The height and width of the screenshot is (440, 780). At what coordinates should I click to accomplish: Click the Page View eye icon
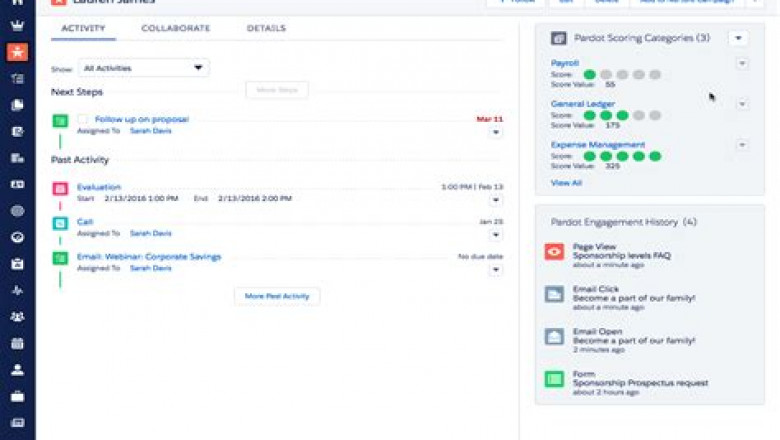[x=554, y=252]
